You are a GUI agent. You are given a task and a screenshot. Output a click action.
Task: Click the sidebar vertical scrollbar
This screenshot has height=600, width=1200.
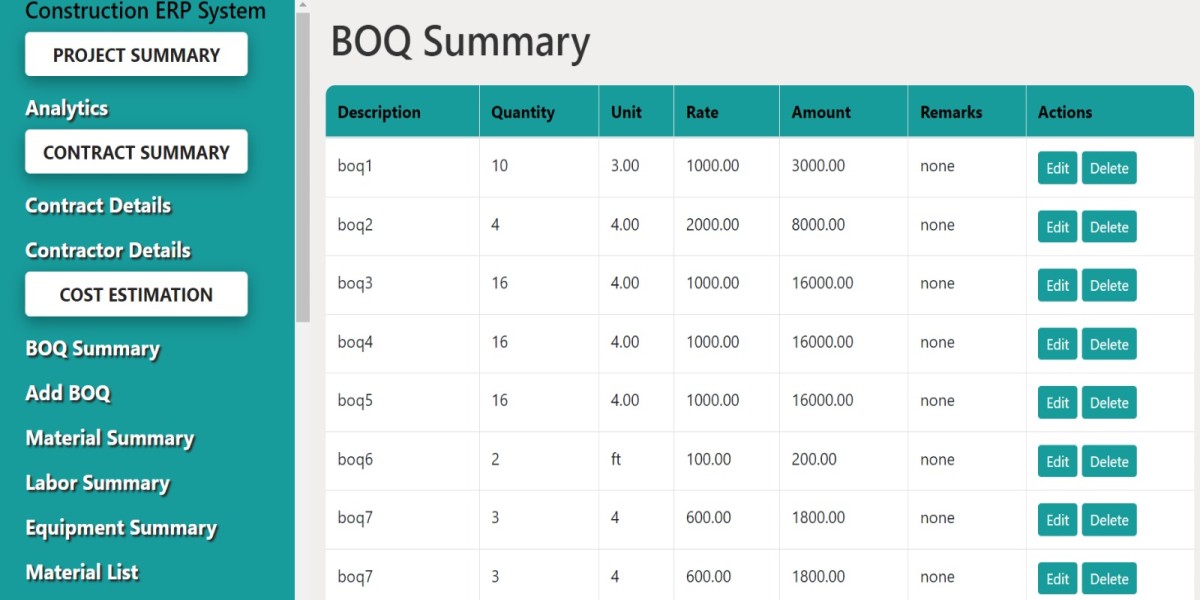point(302,166)
